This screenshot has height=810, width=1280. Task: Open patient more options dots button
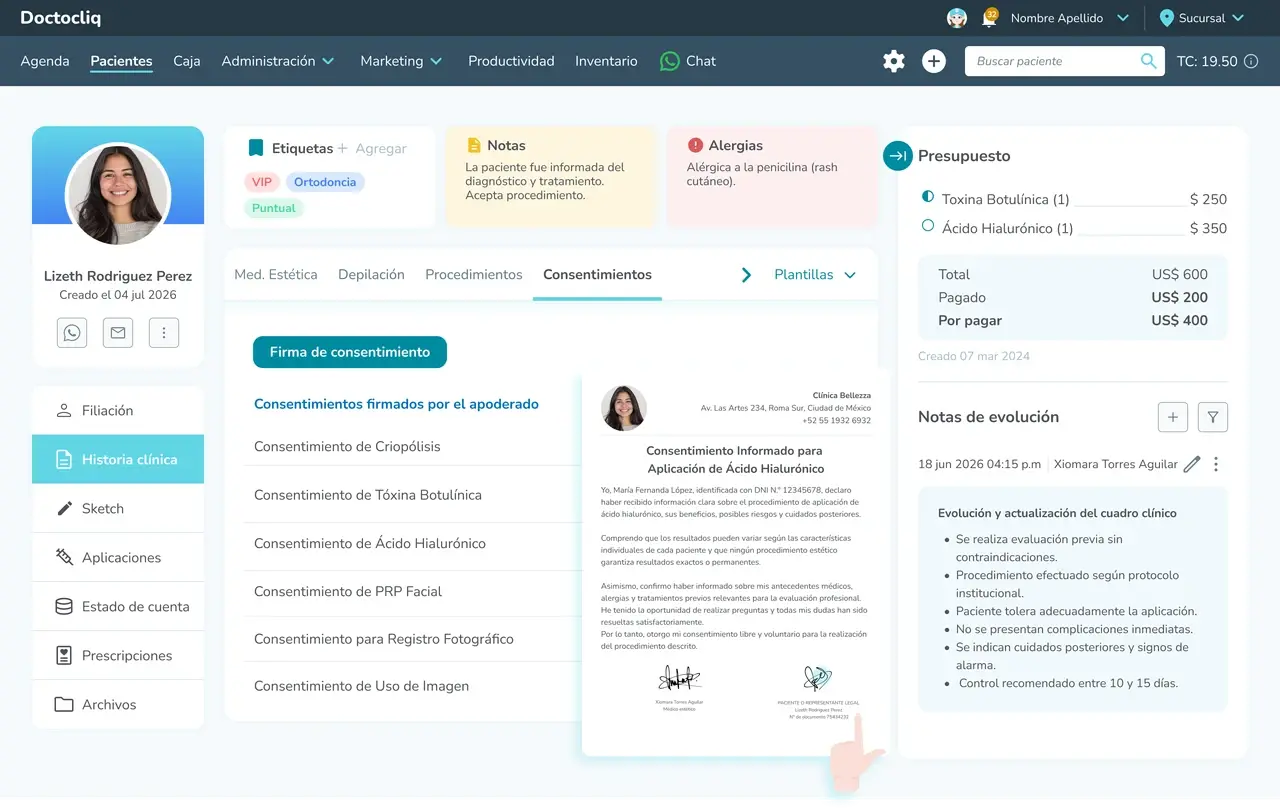pos(164,333)
